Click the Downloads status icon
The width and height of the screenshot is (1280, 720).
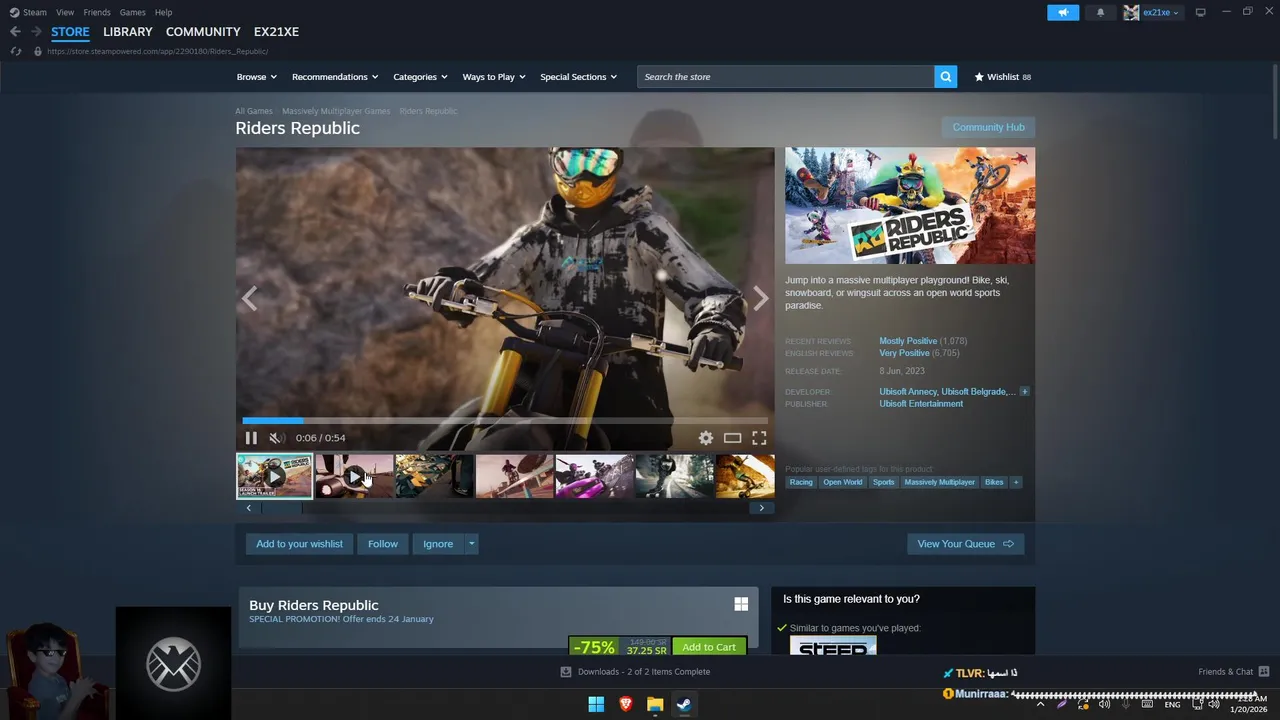coord(566,672)
